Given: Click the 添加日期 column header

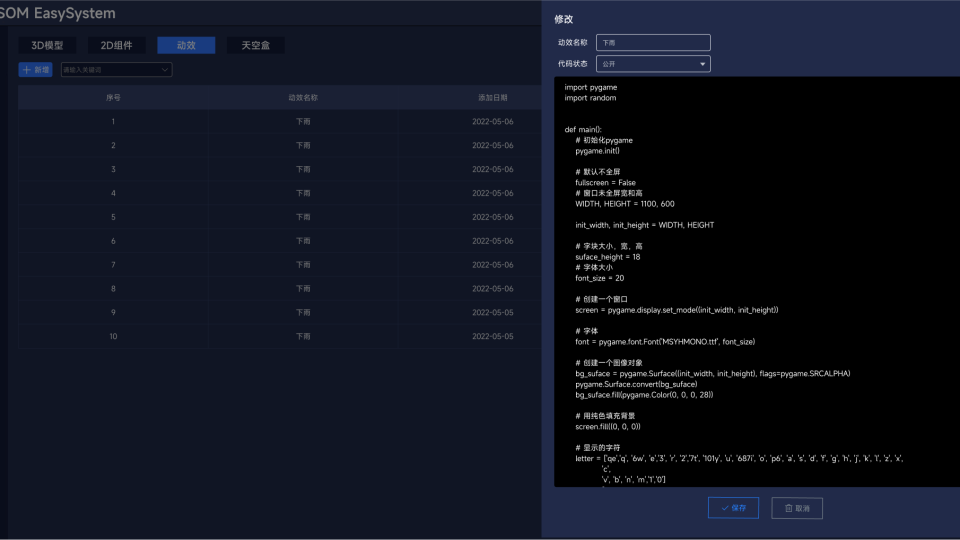Looking at the screenshot, I should pyautogui.click(x=492, y=98).
